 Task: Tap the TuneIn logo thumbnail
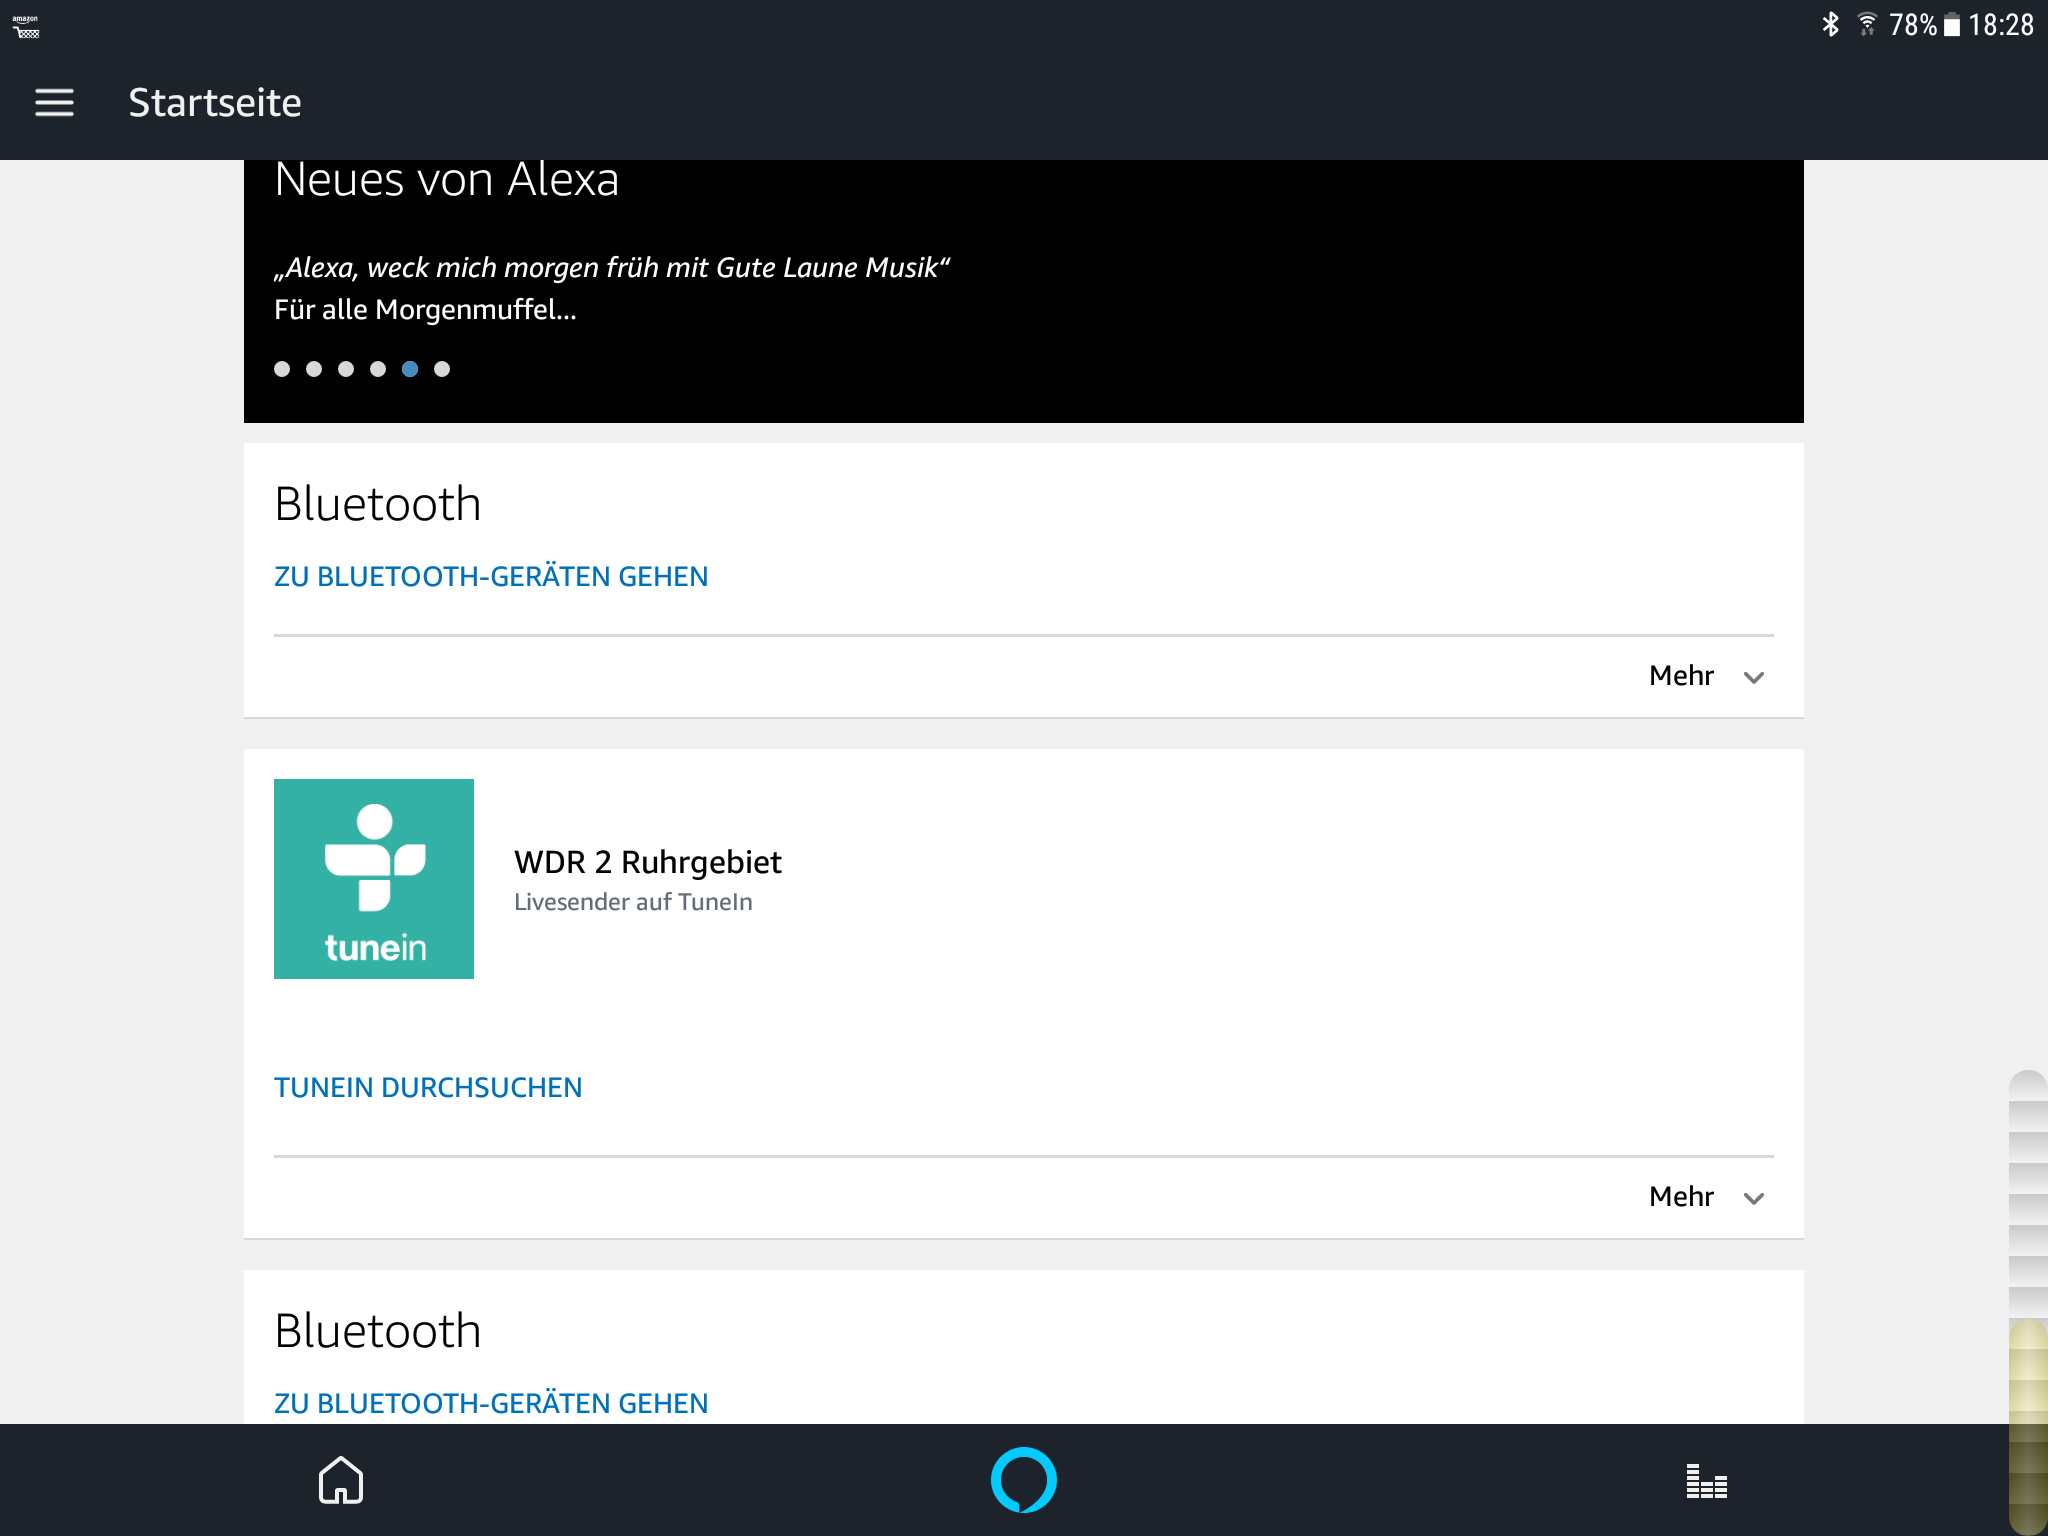tap(374, 878)
